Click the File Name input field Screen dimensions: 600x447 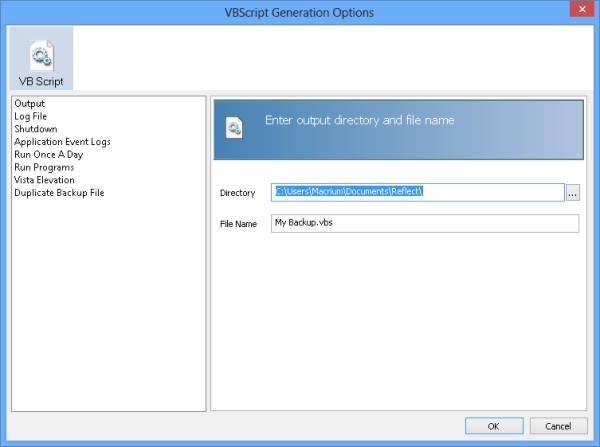(x=425, y=223)
